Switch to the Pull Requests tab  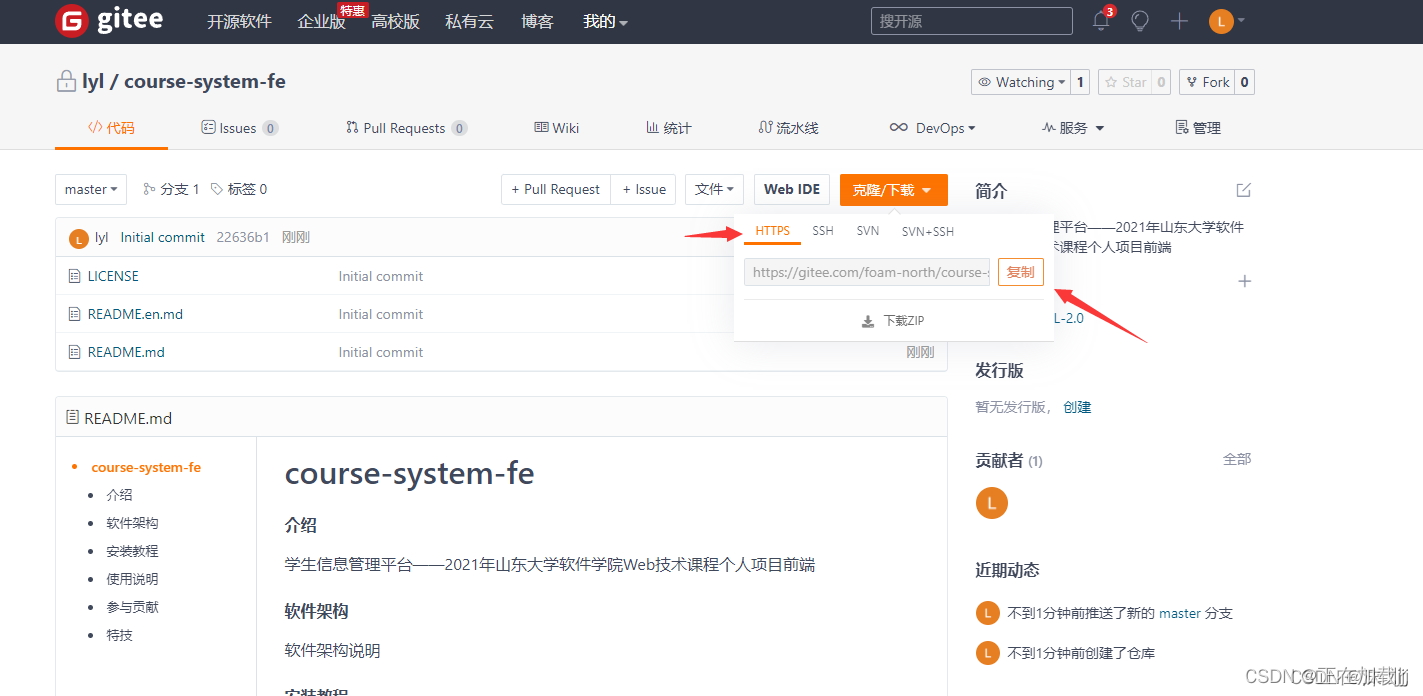click(406, 128)
